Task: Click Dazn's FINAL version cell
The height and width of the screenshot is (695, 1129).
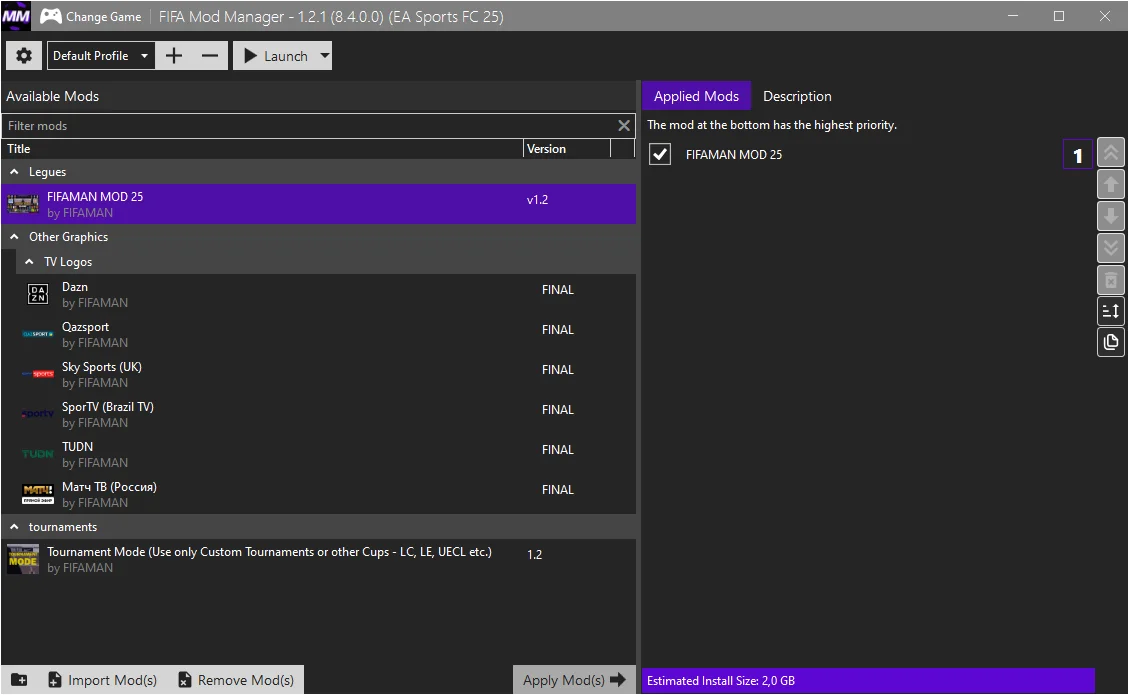Action: [557, 290]
